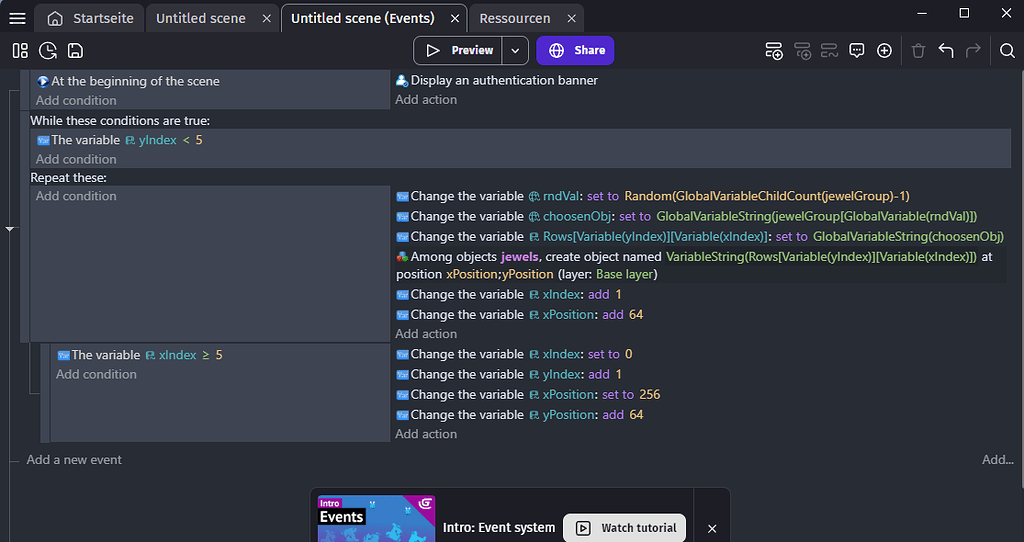Viewport: 1024px width, 542px height.
Task: Open the 'Add...' event type menu
Action: tap(997, 460)
